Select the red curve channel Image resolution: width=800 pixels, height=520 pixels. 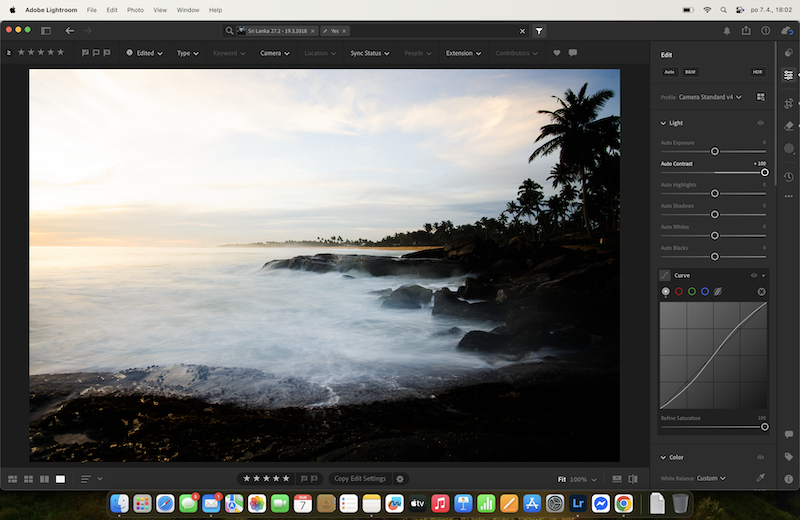click(679, 291)
